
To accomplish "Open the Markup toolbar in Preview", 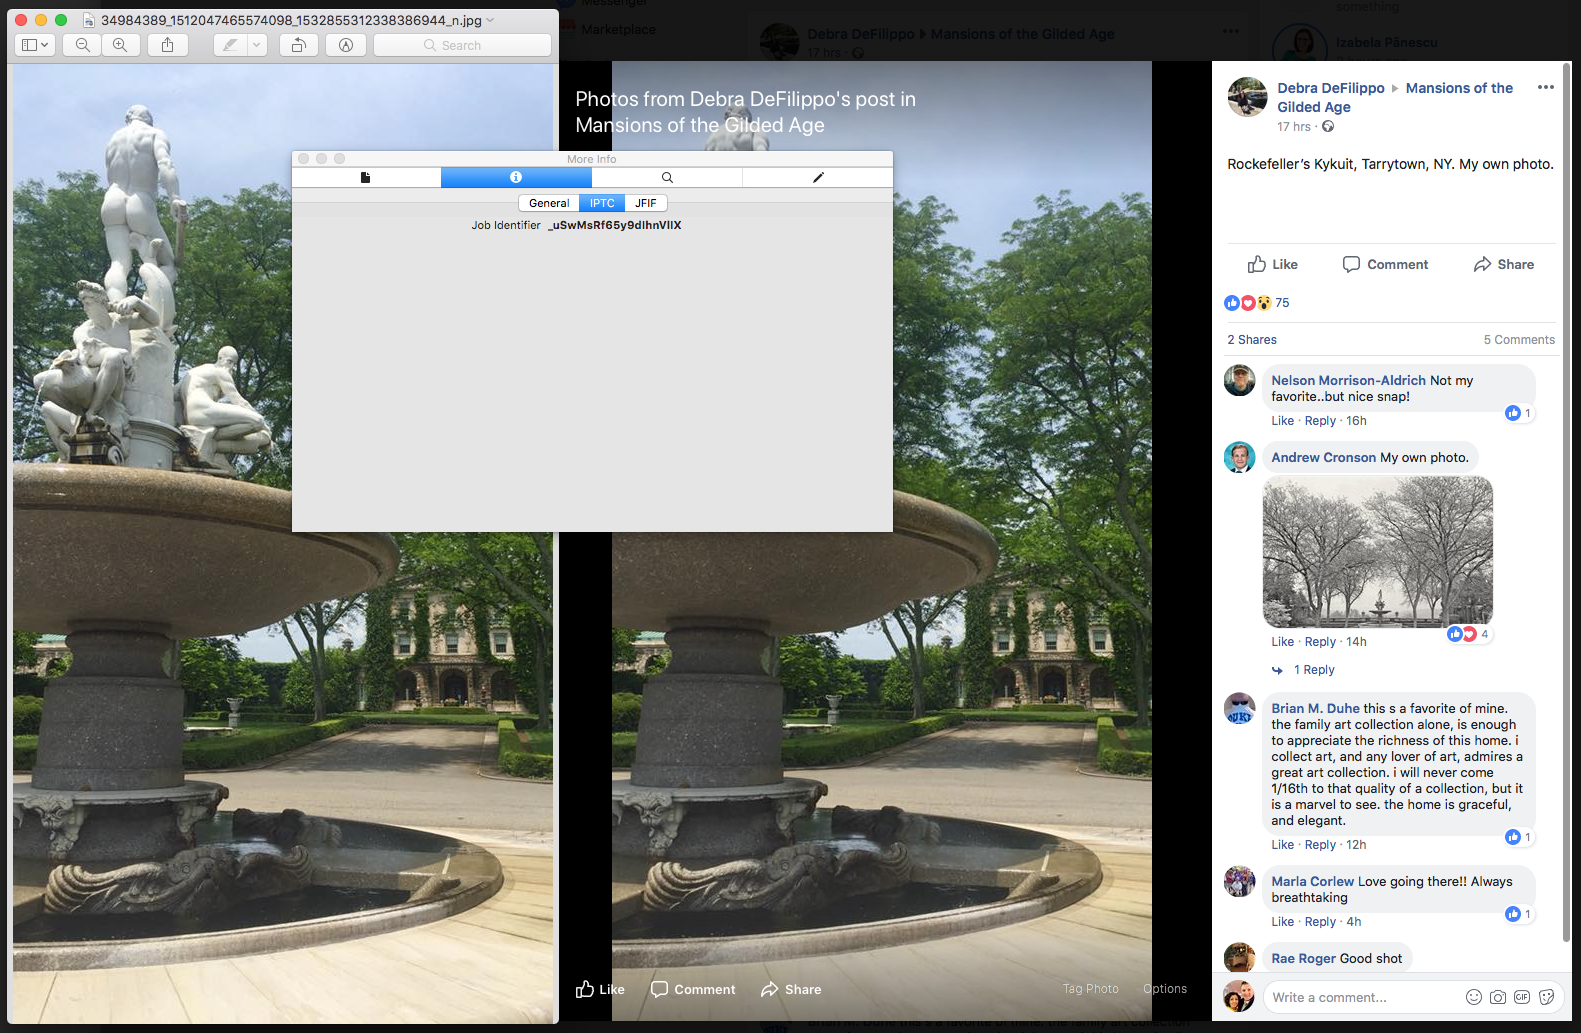I will click(346, 45).
